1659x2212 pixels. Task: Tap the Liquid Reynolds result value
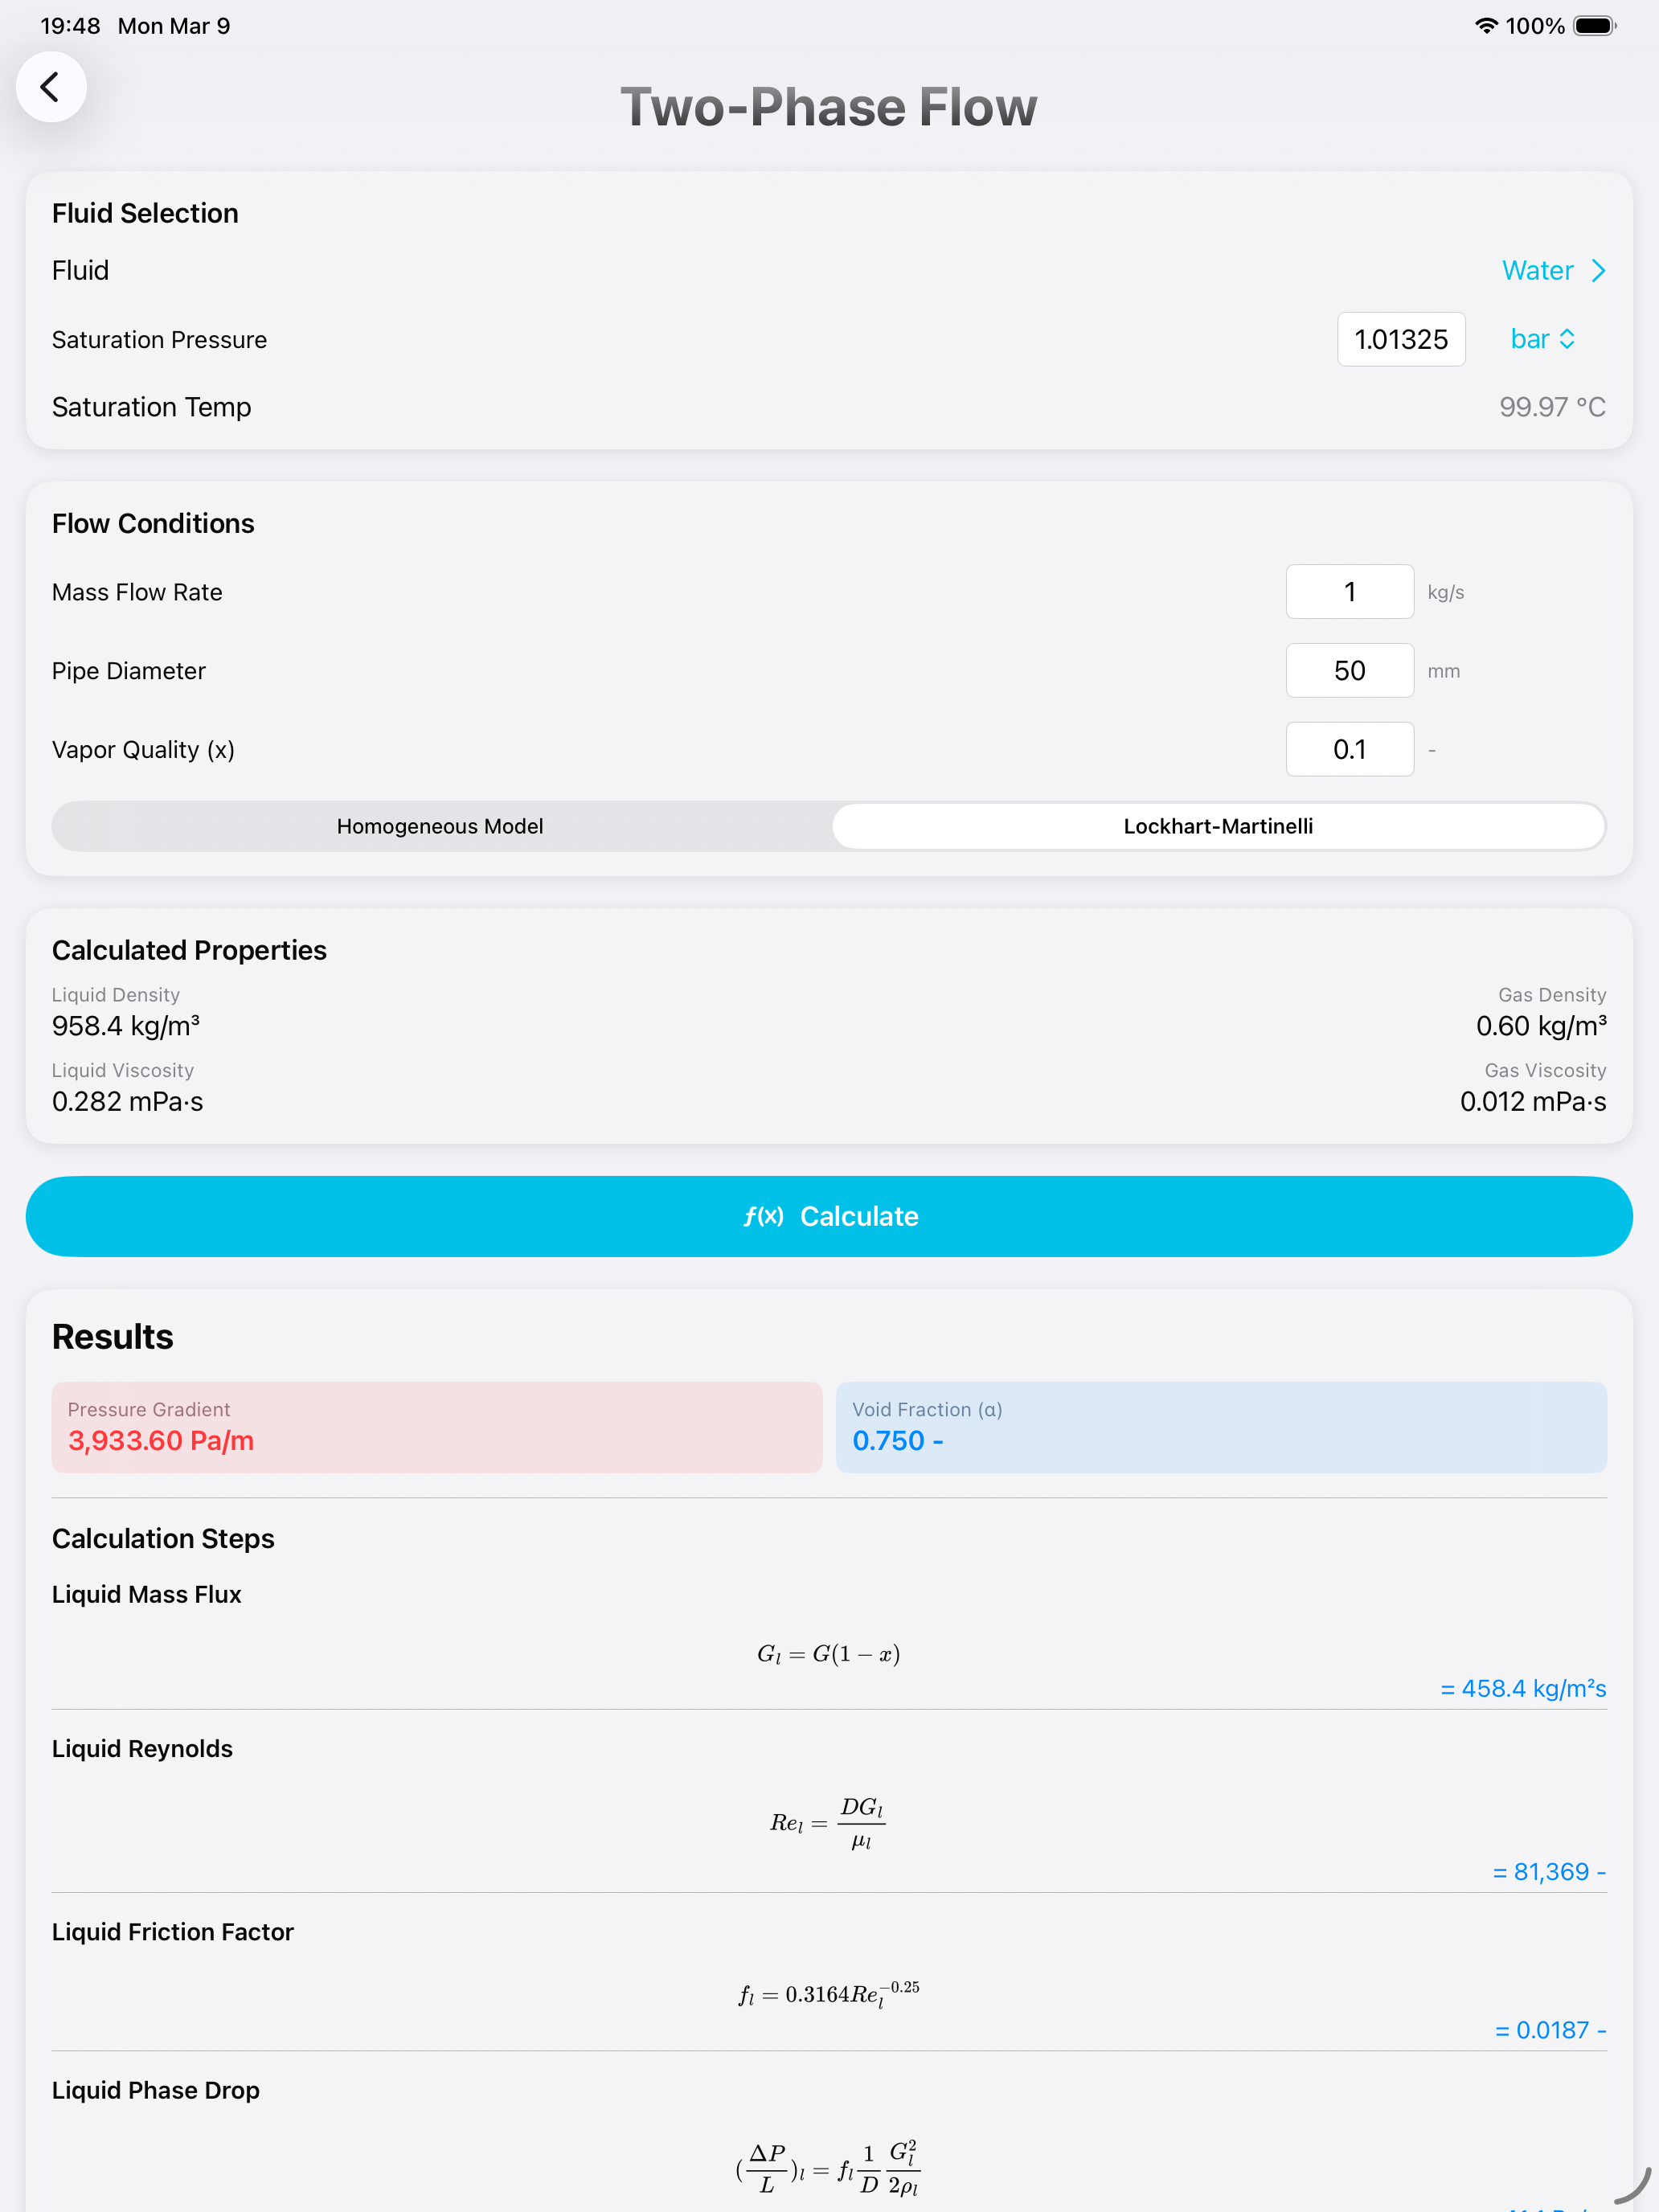pos(1549,1872)
